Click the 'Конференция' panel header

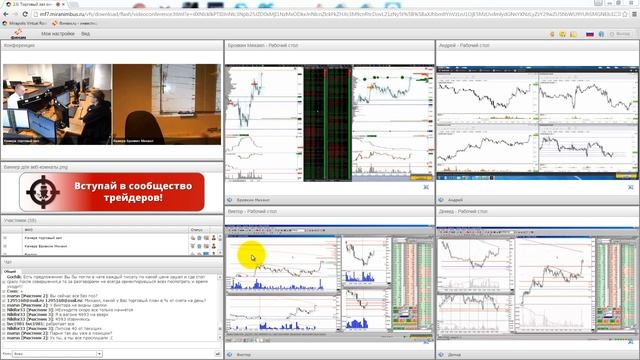pos(112,45)
